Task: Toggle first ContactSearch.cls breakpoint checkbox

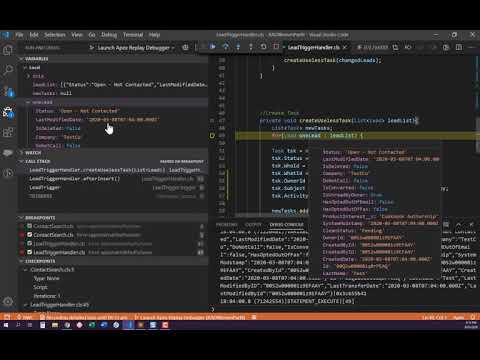Action: click(29, 226)
